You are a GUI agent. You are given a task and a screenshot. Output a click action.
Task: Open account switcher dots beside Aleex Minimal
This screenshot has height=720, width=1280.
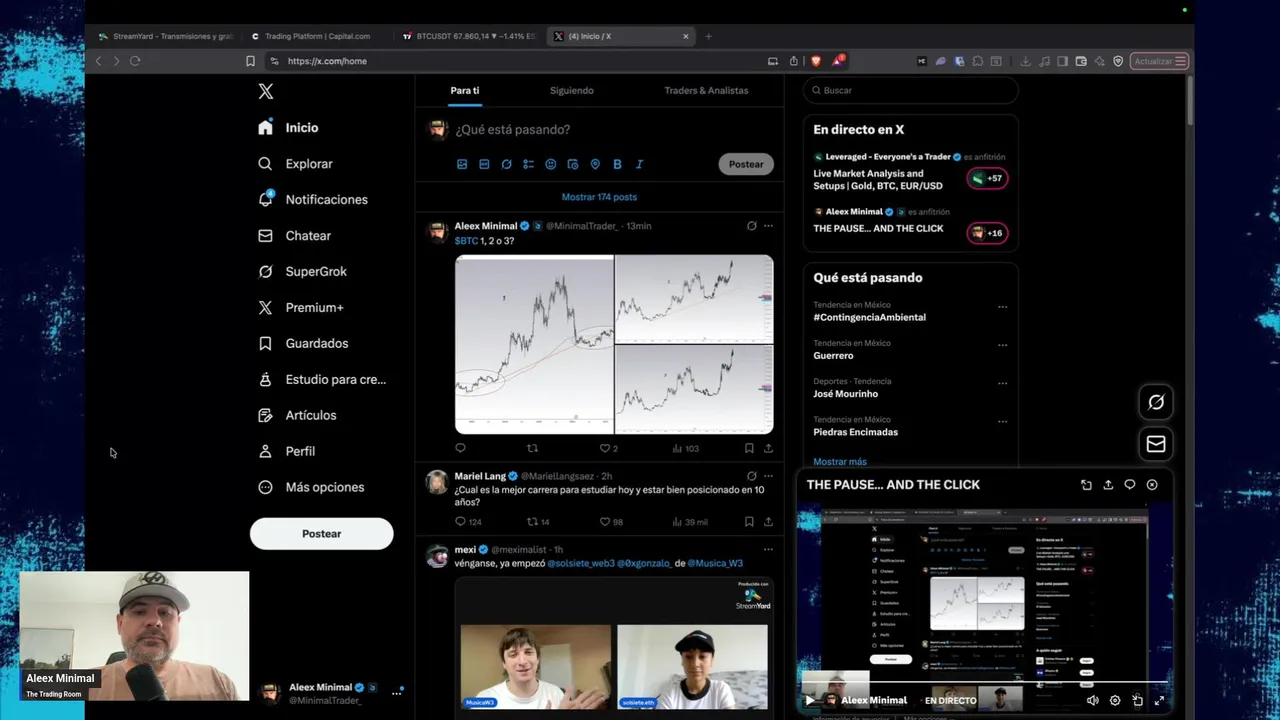point(396,693)
